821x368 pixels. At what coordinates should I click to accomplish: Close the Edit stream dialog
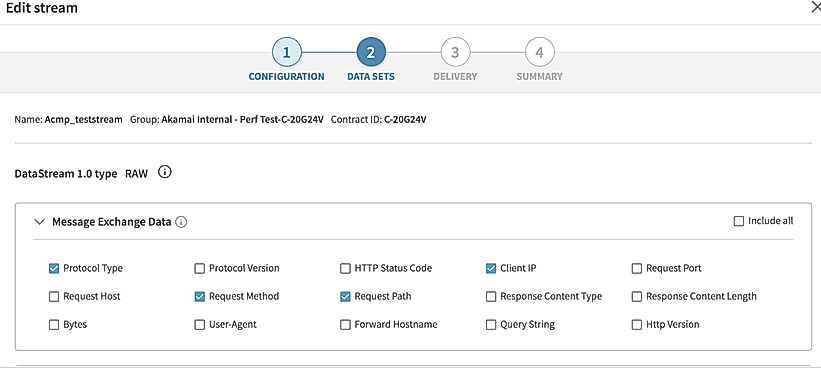point(815,7)
